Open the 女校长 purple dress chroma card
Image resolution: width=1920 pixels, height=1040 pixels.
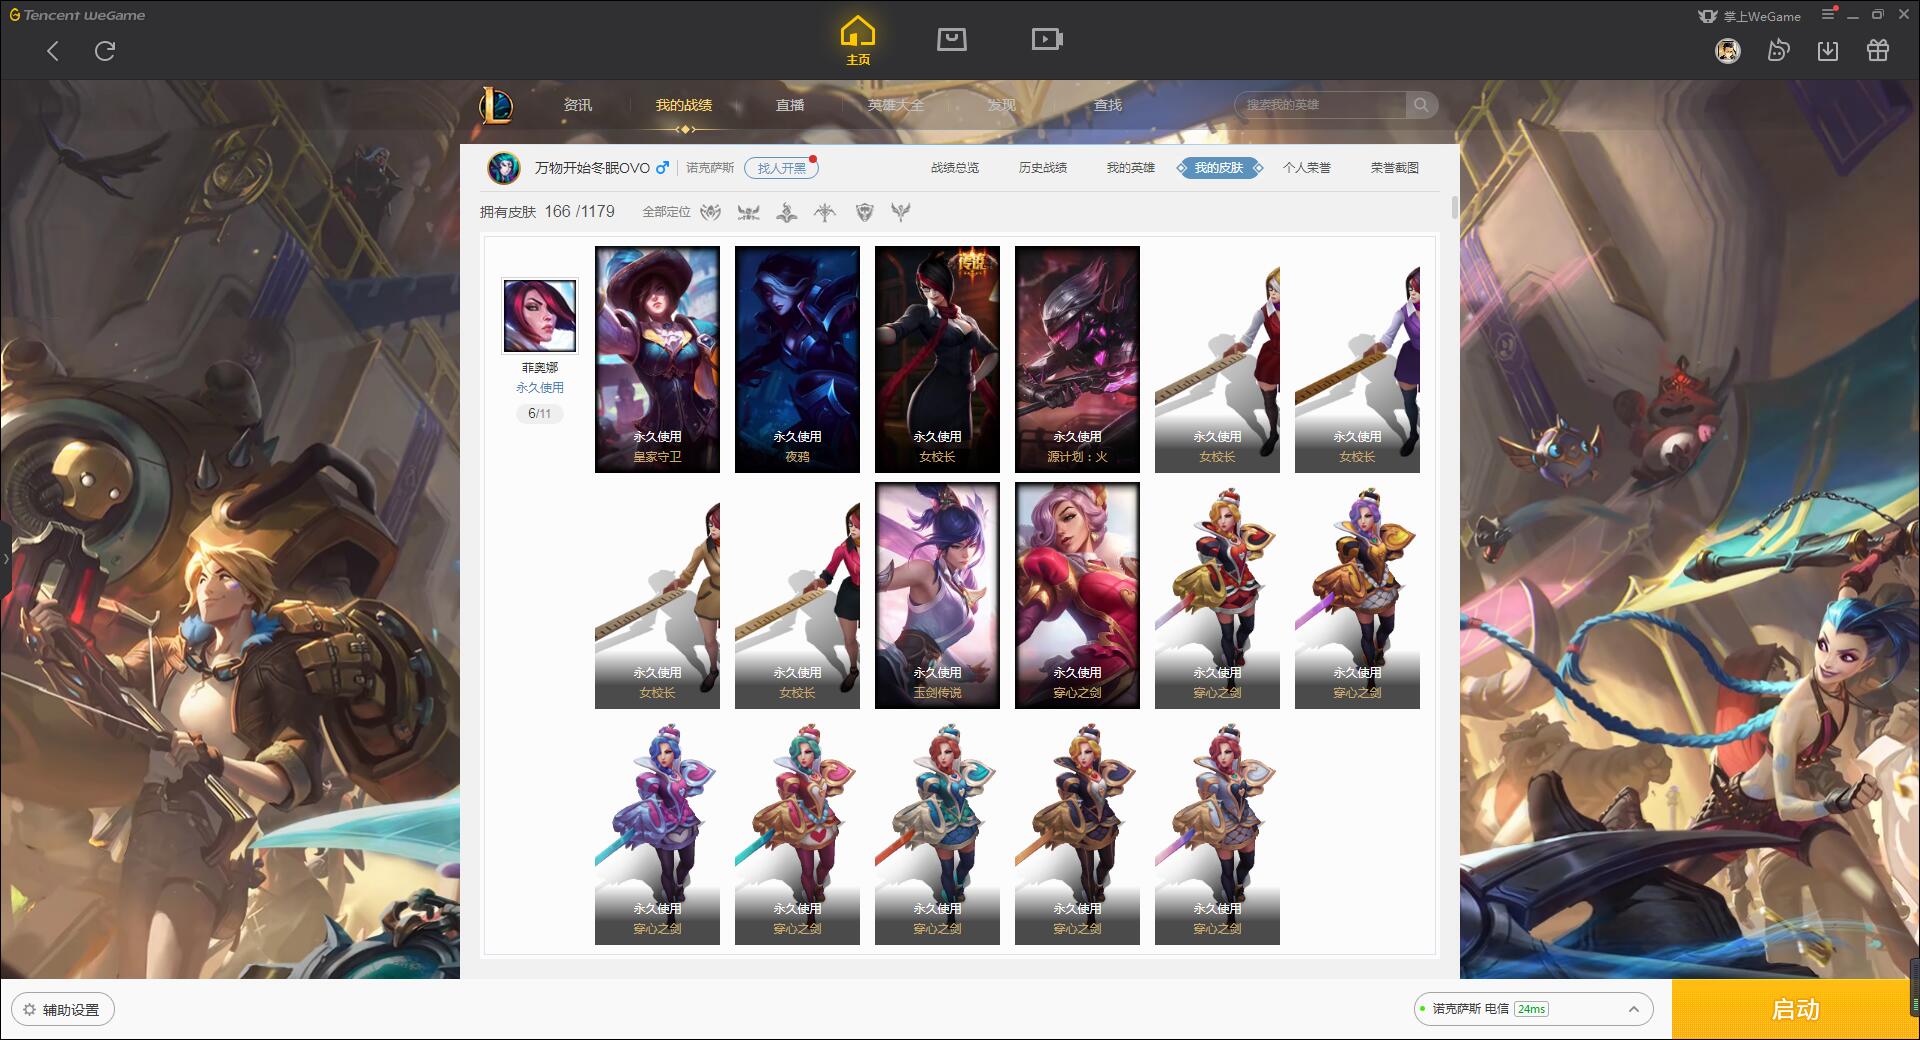click(x=1357, y=359)
